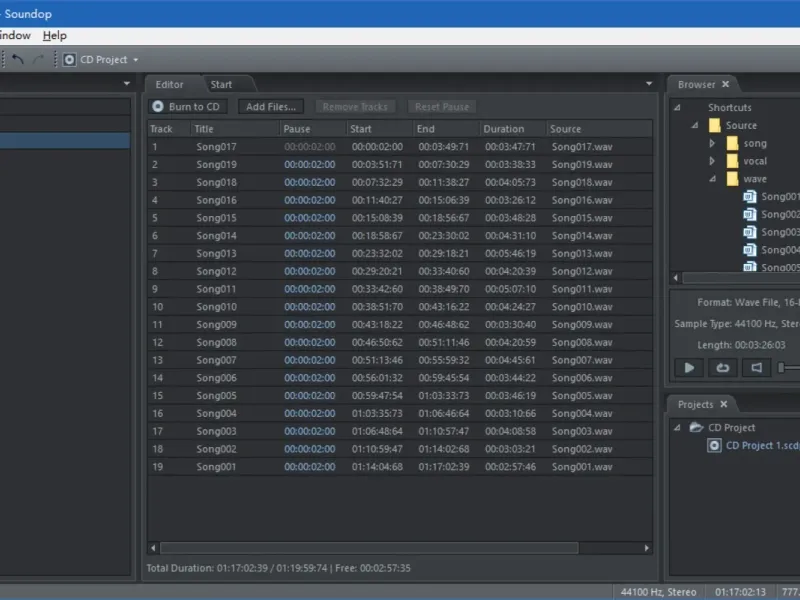Image resolution: width=800 pixels, height=600 pixels.
Task: Play the selected file preview
Action: click(x=689, y=367)
